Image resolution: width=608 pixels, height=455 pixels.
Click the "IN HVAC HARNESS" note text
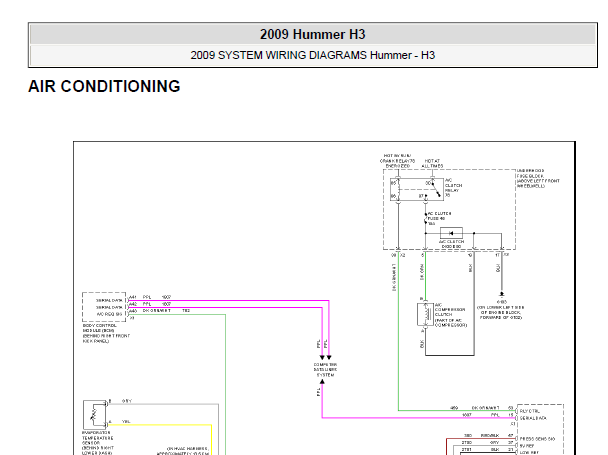(188, 448)
